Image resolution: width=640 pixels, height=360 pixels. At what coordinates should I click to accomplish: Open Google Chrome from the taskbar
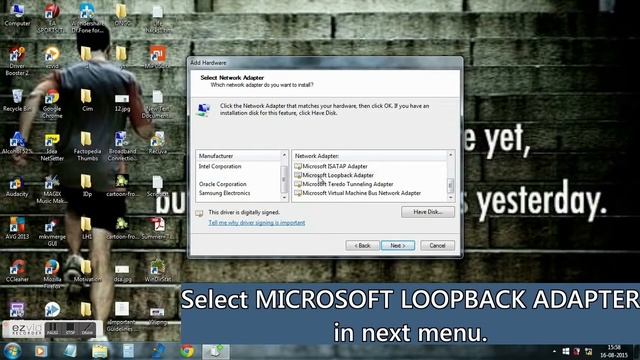(187, 351)
